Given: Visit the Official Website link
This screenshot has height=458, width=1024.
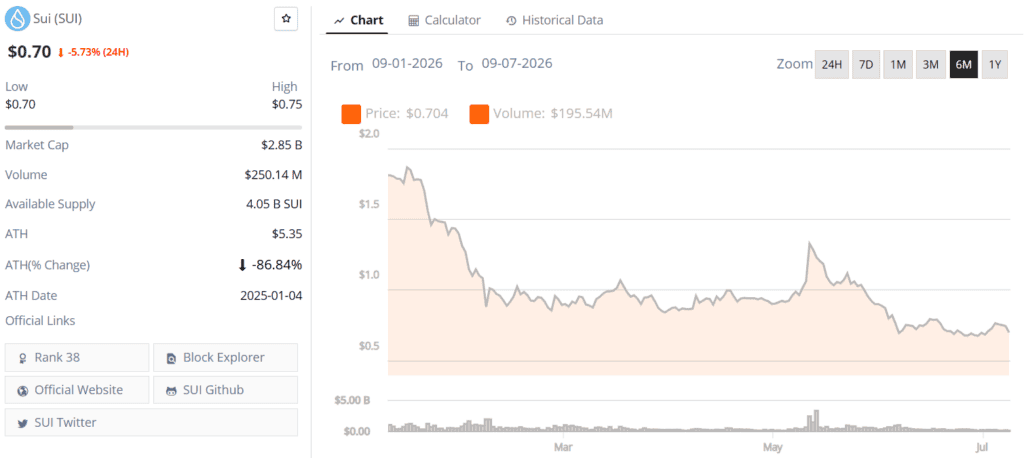Looking at the screenshot, I should click(x=77, y=390).
